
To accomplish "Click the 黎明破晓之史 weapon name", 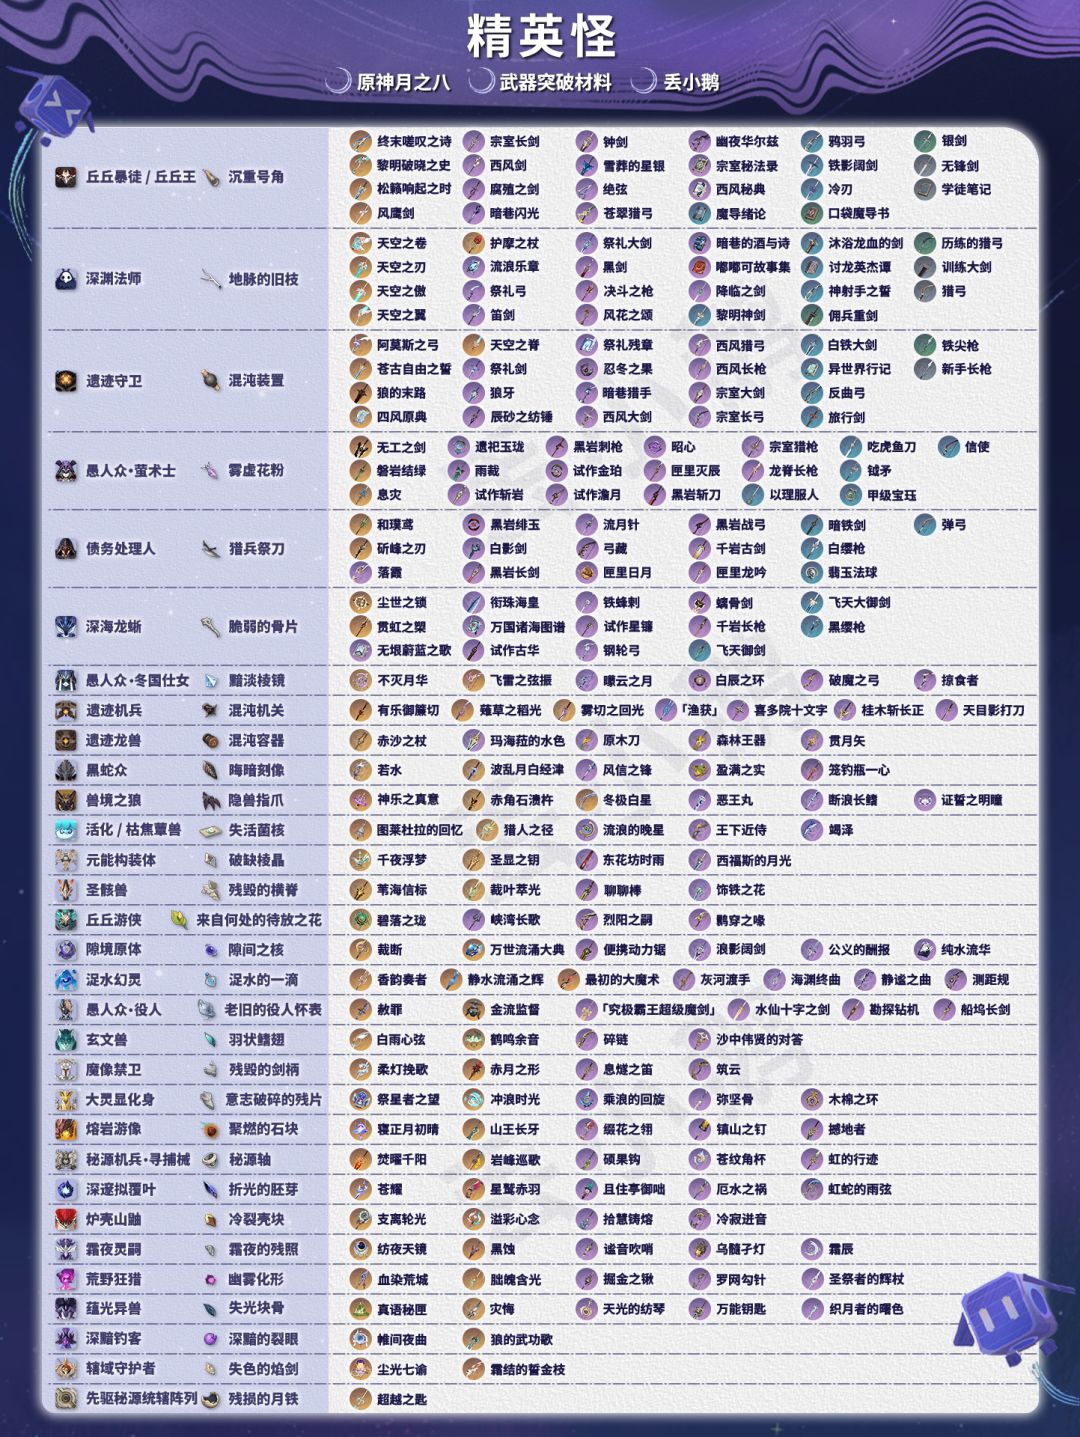I will 414,165.
